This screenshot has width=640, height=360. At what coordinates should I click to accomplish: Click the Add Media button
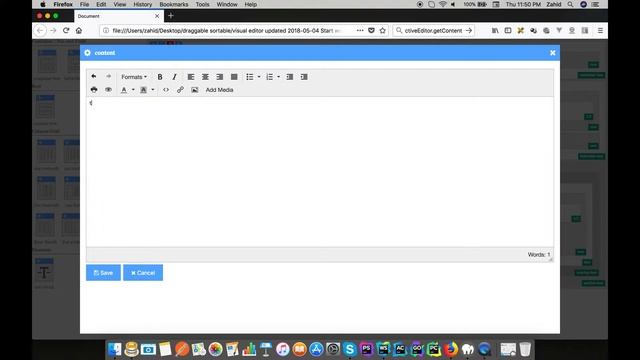point(220,90)
